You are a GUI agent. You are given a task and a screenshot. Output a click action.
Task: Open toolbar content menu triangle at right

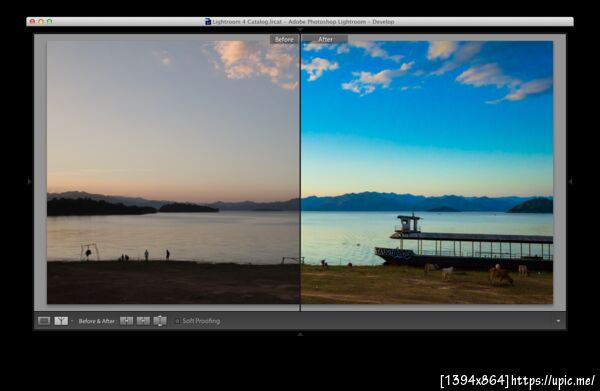click(558, 321)
